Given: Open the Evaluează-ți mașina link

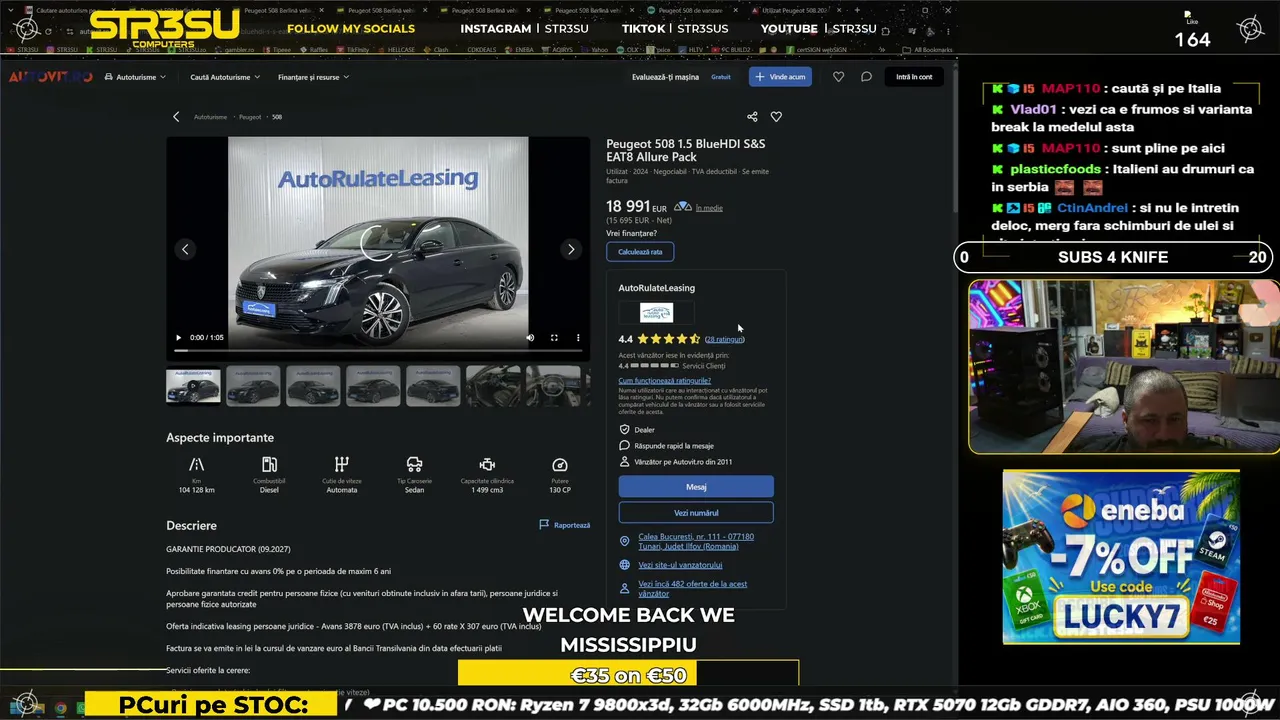Looking at the screenshot, I should tap(665, 77).
